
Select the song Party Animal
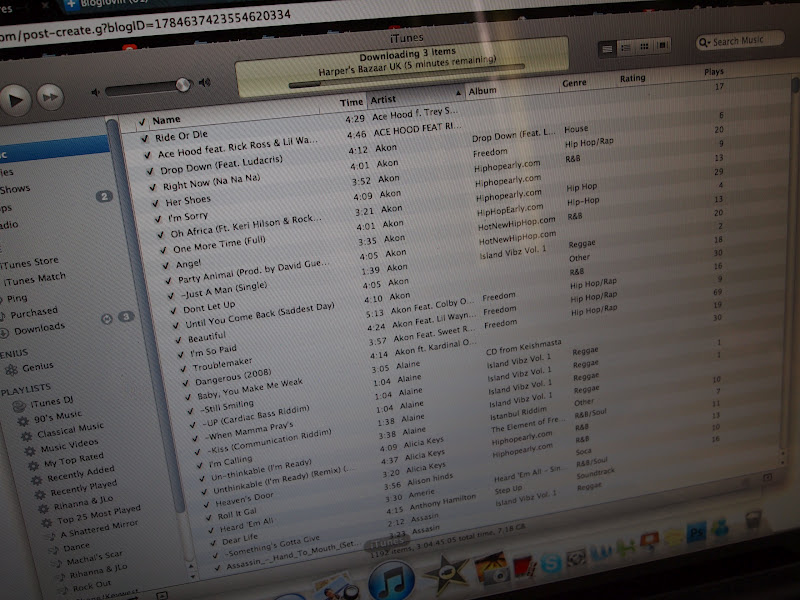254,271
